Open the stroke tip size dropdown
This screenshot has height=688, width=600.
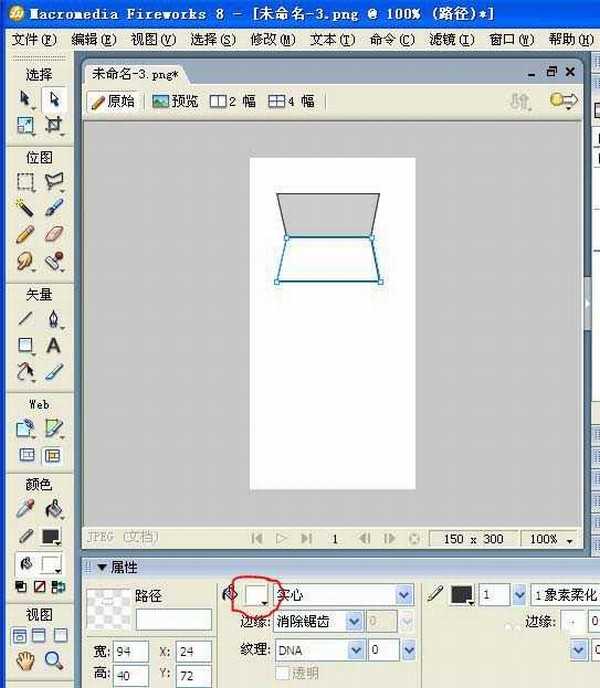(519, 595)
